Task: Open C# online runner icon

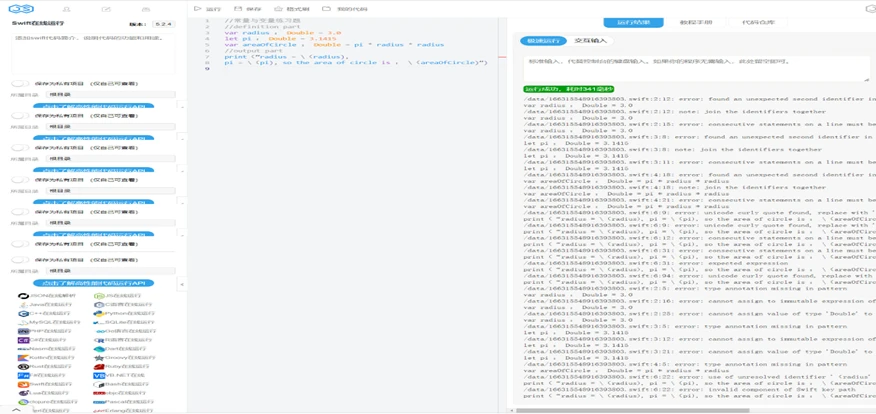Action: point(23,340)
